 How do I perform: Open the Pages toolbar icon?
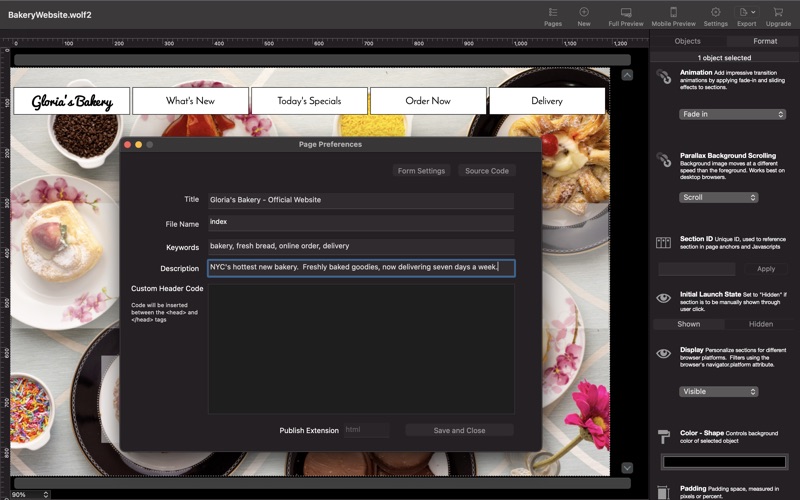tap(553, 12)
